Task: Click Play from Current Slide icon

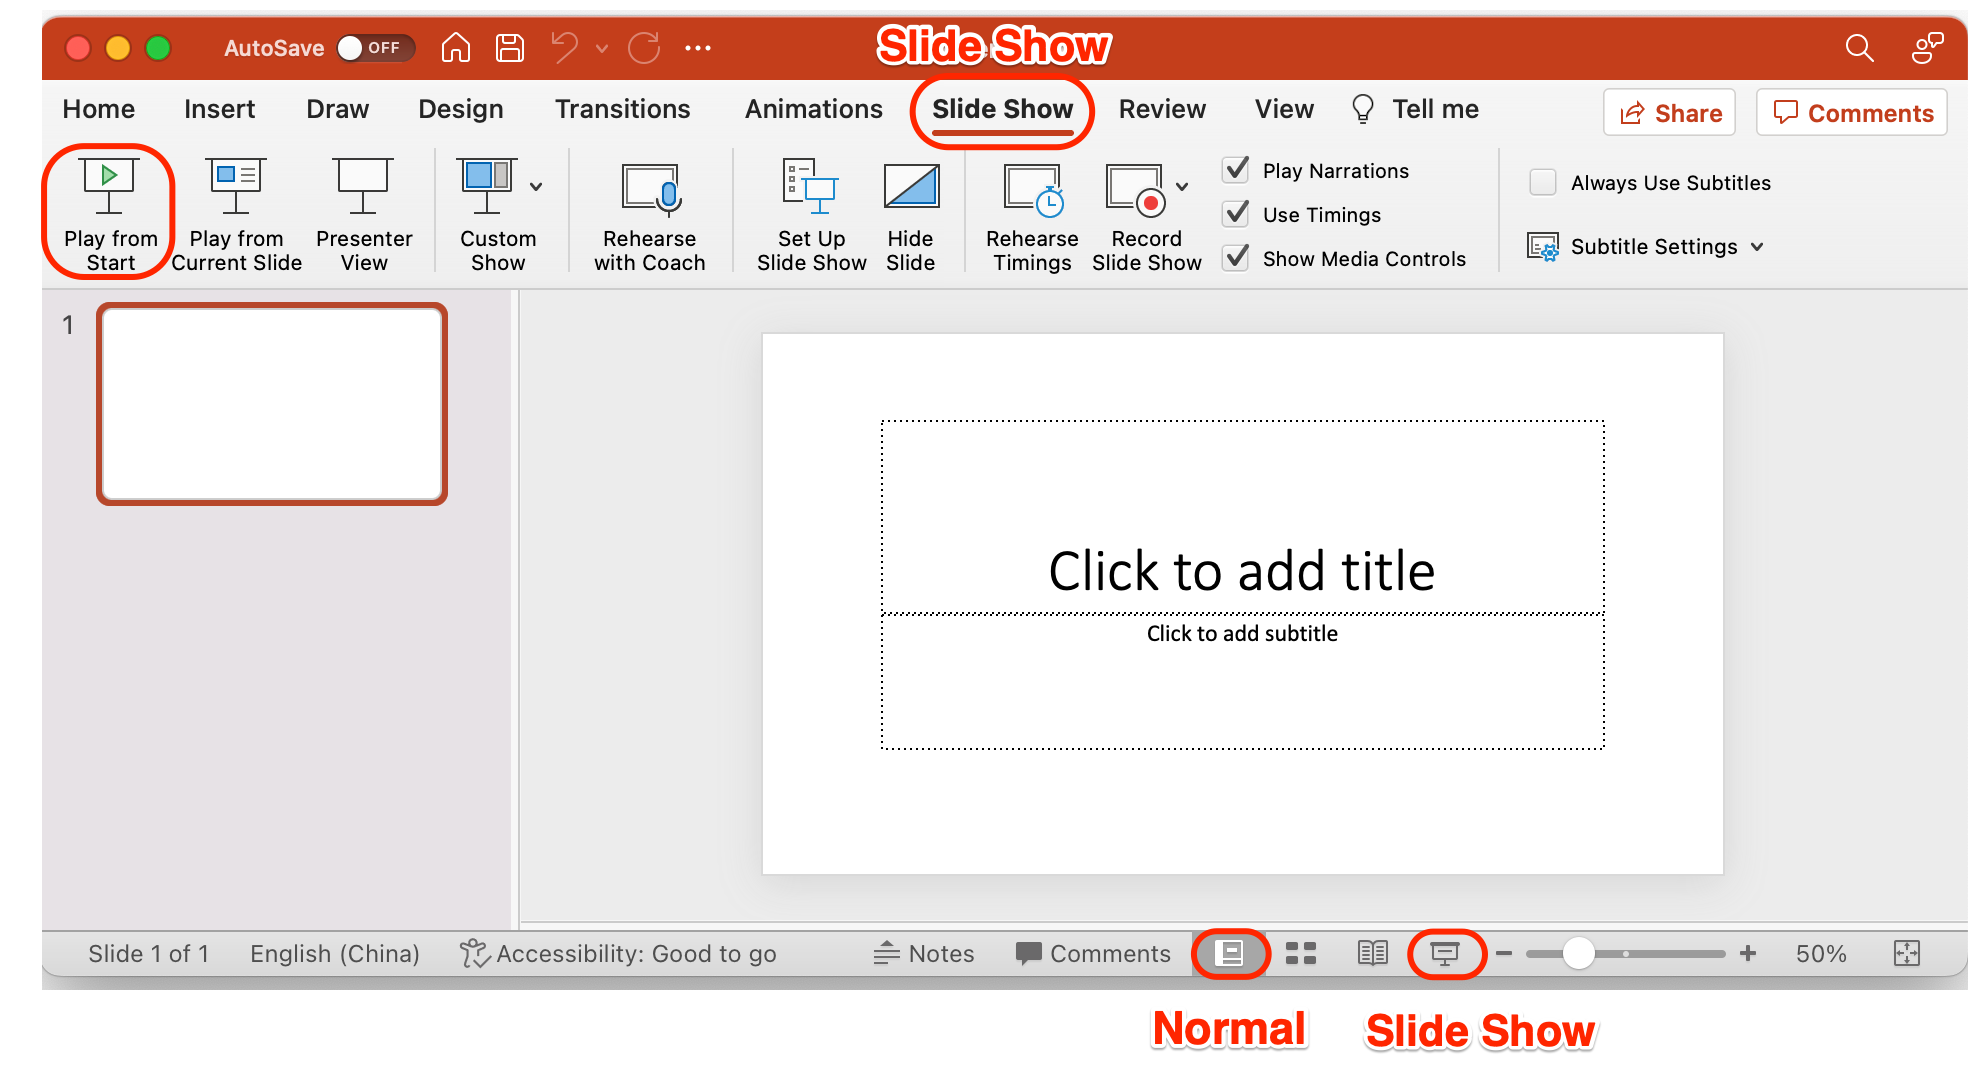Action: [x=236, y=186]
